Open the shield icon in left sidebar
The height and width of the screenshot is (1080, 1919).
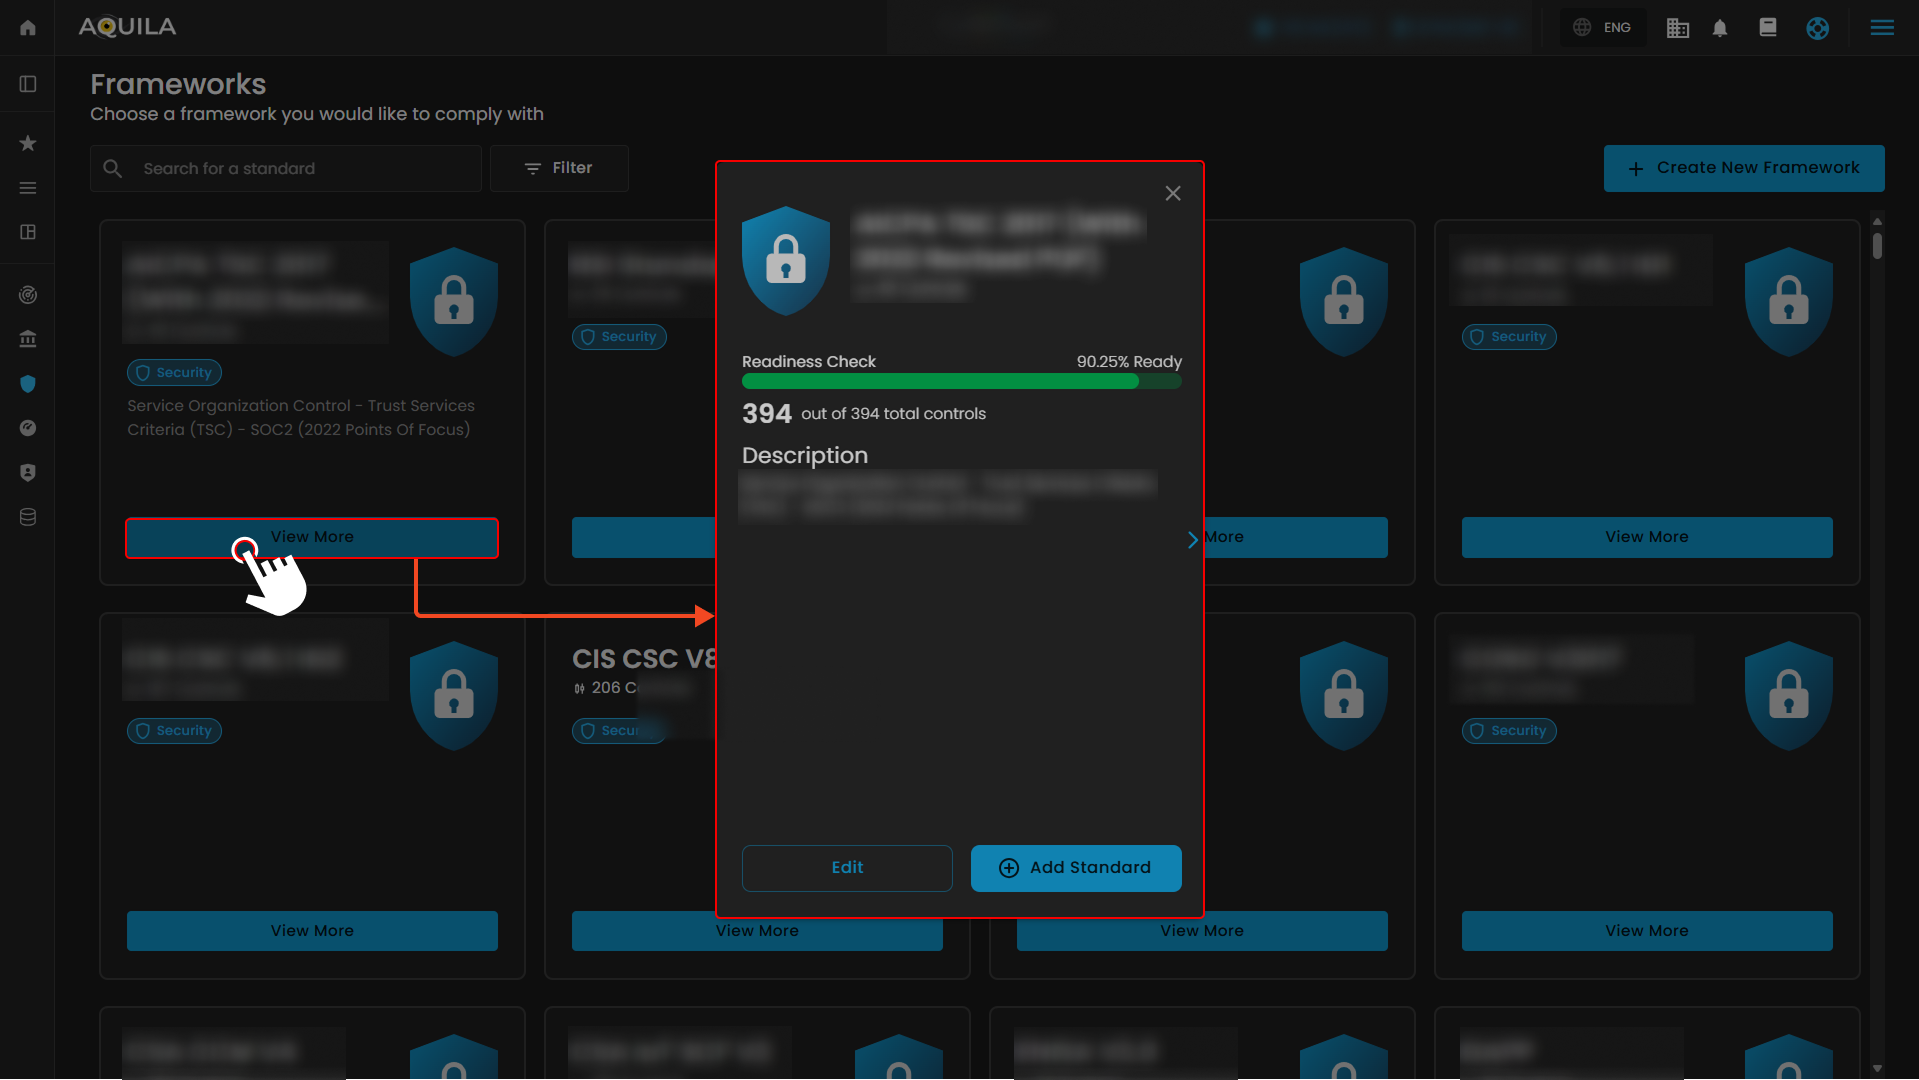click(x=28, y=384)
